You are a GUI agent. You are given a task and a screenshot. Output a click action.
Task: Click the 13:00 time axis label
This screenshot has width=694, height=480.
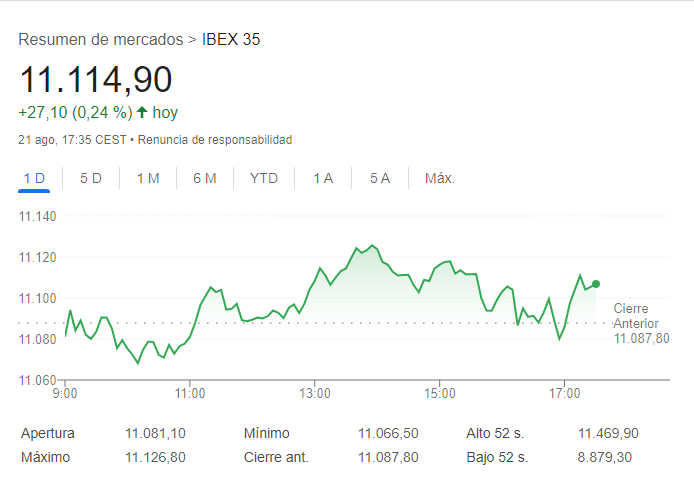(x=315, y=393)
